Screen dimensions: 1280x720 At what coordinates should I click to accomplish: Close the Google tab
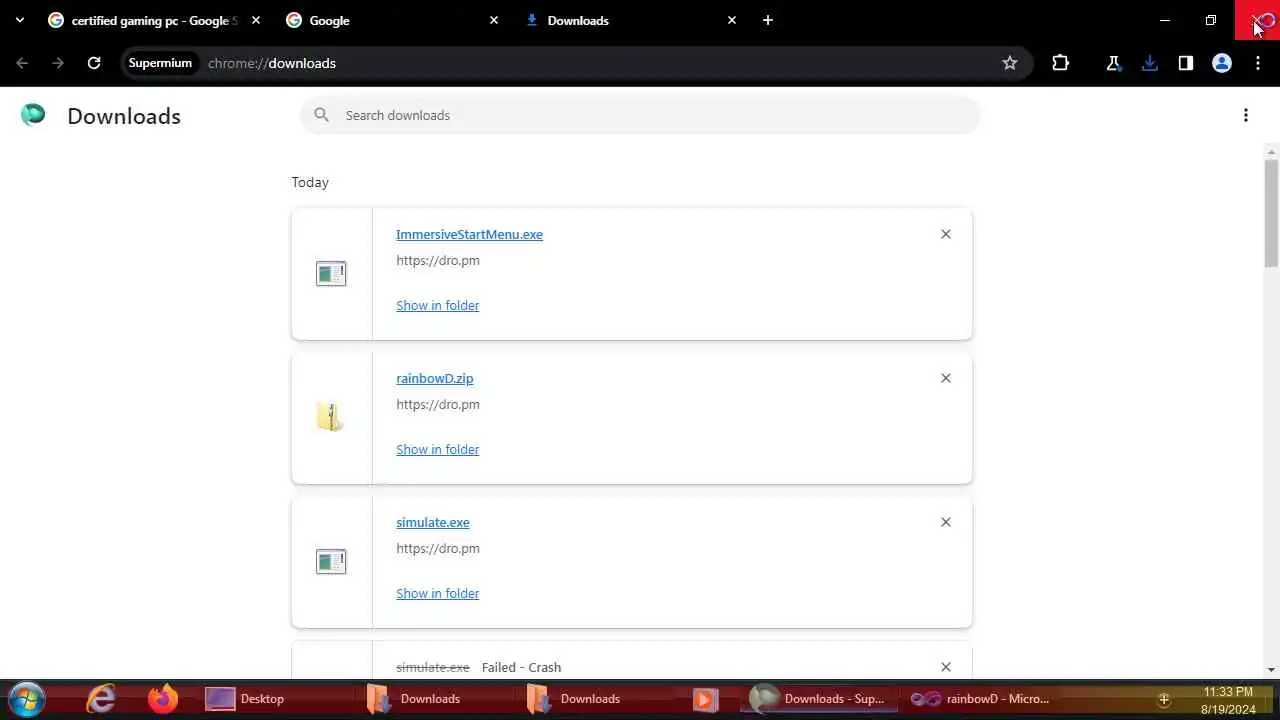click(x=494, y=20)
